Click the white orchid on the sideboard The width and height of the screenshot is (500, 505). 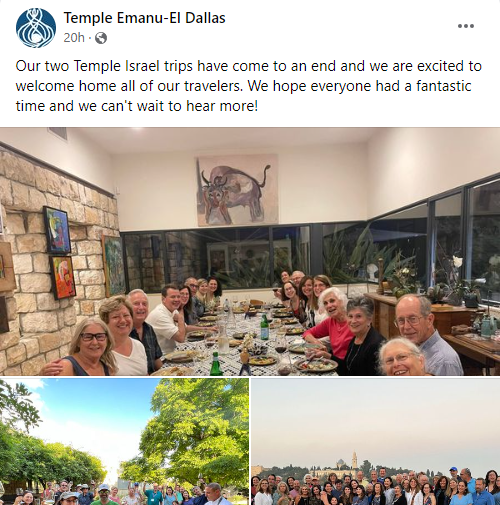tap(457, 261)
